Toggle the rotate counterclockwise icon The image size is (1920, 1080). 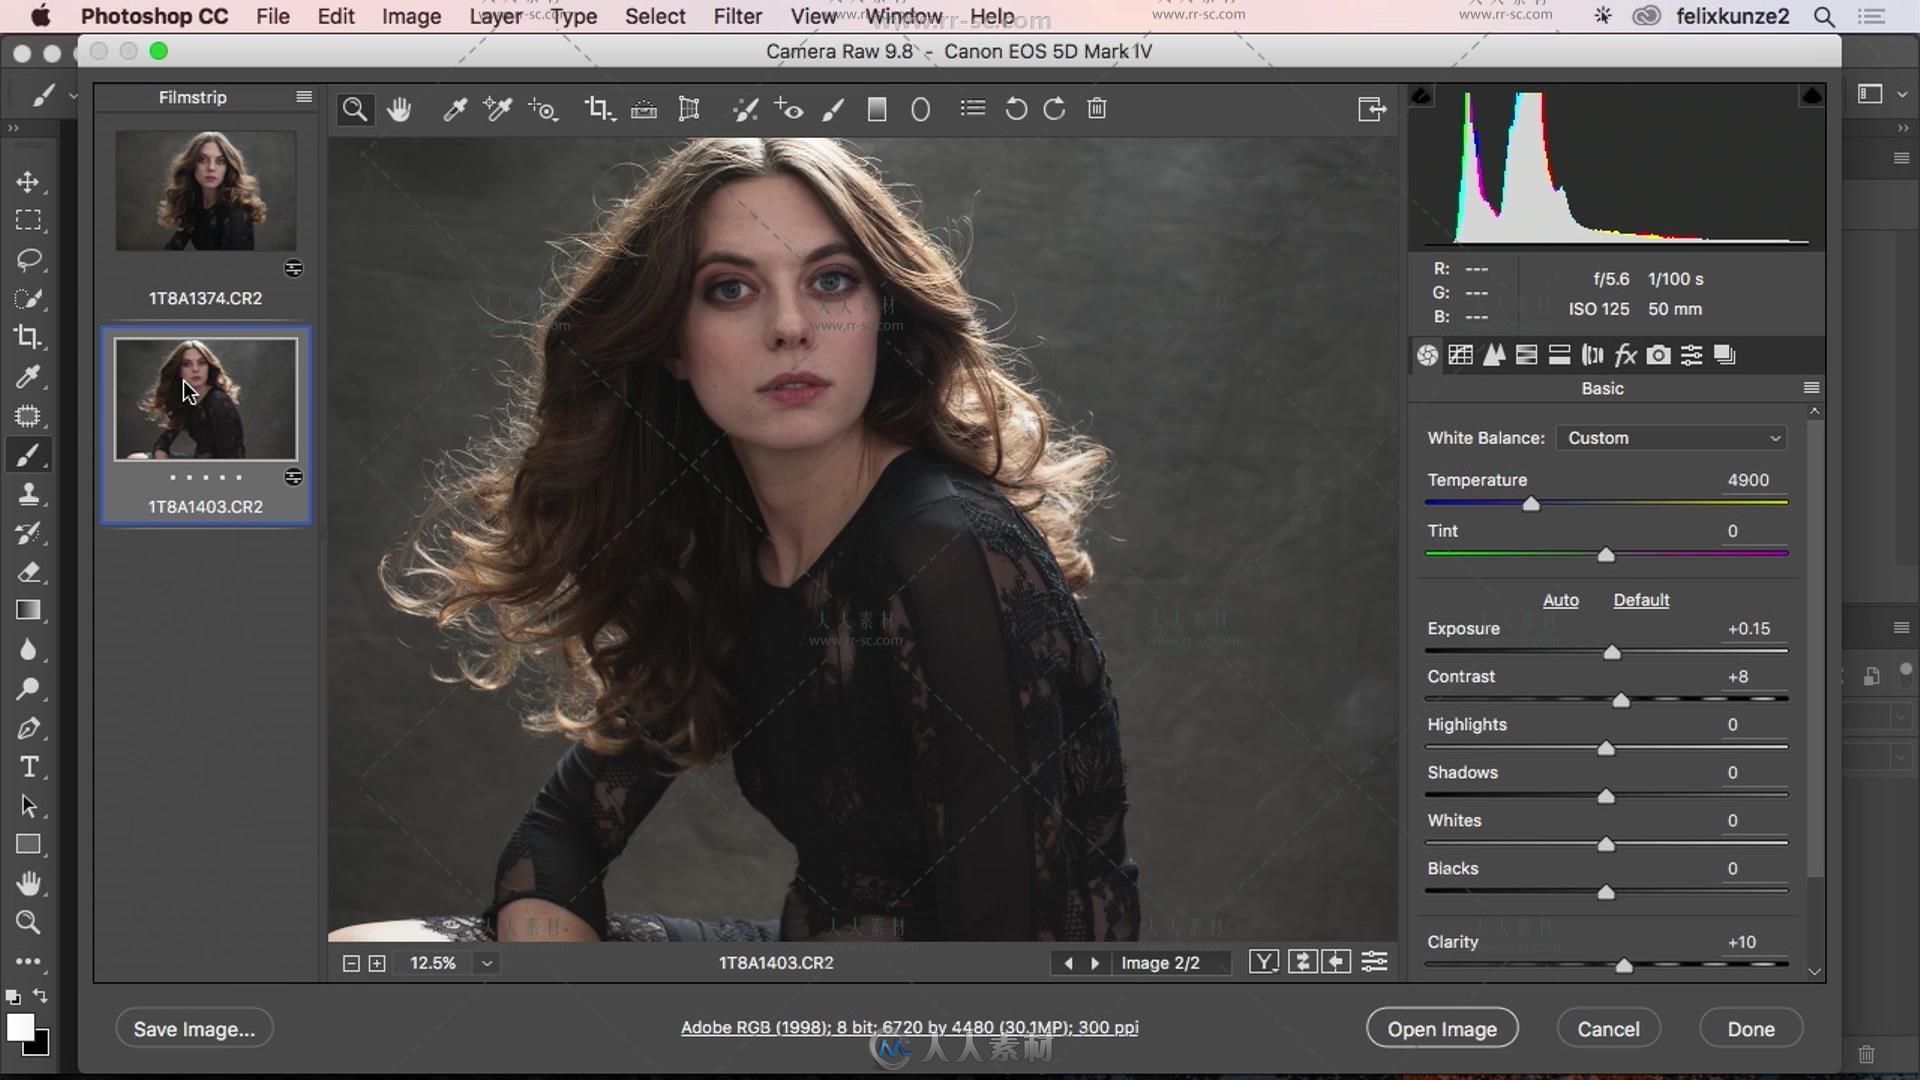[x=1017, y=109]
